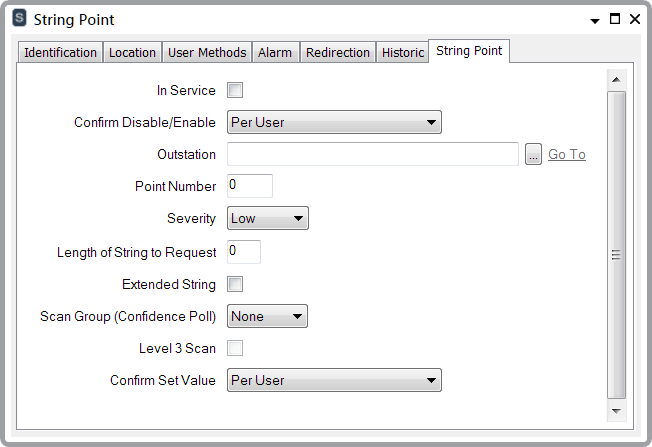
Task: Toggle the Extended String checkbox
Action: coord(235,284)
